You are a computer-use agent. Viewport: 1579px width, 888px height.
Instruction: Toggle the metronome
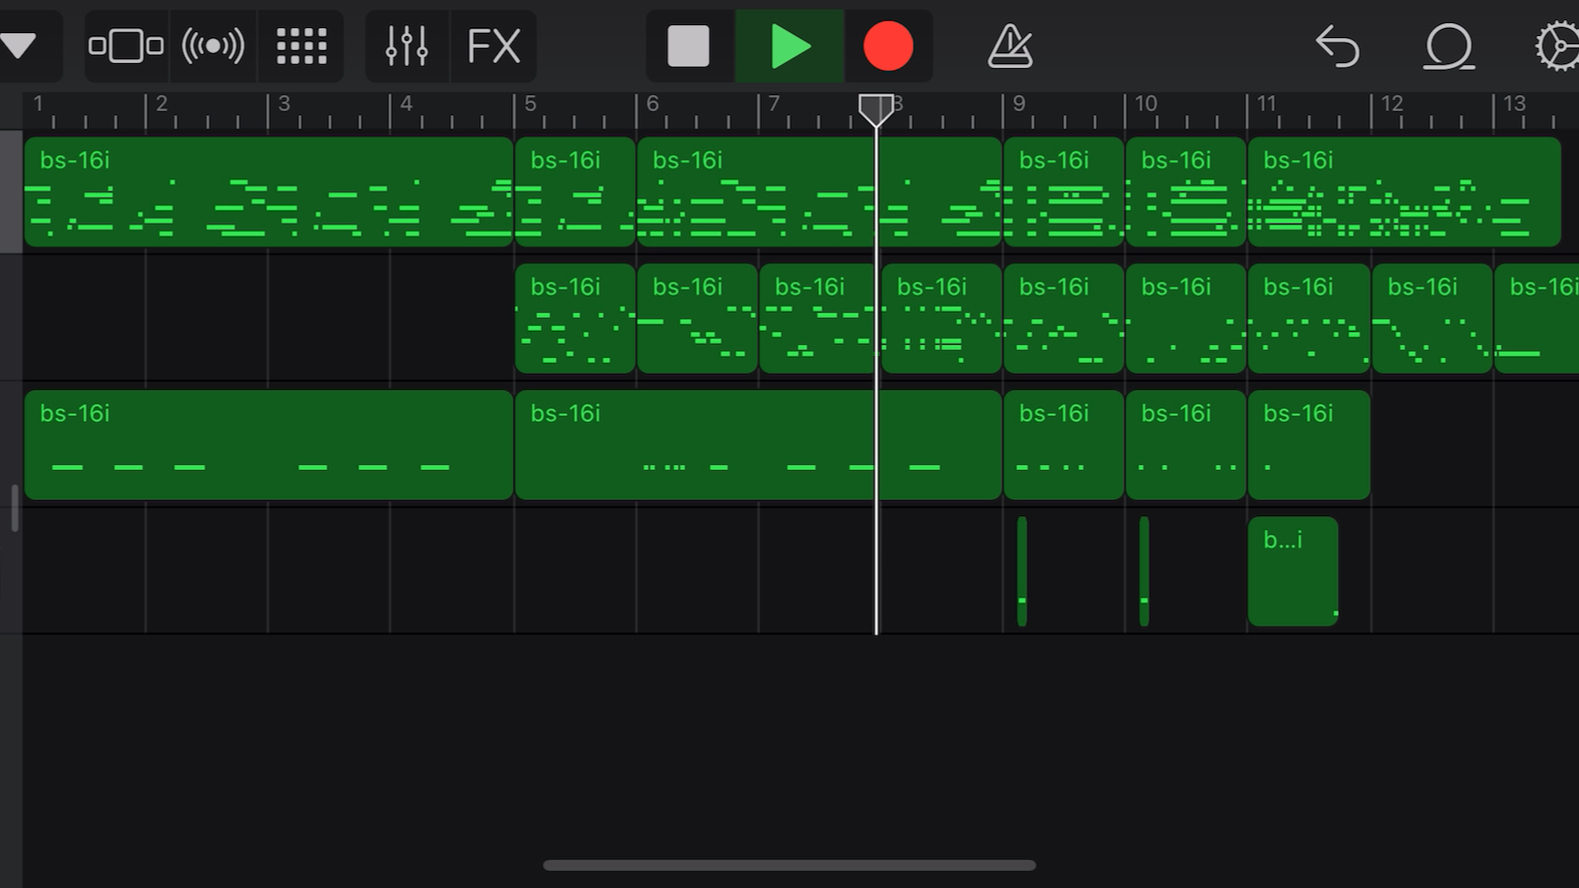tap(1010, 46)
